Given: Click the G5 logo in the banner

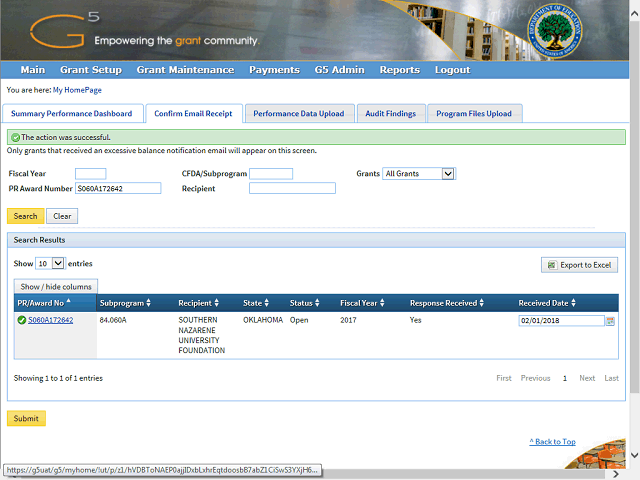Looking at the screenshot, I should click(64, 29).
